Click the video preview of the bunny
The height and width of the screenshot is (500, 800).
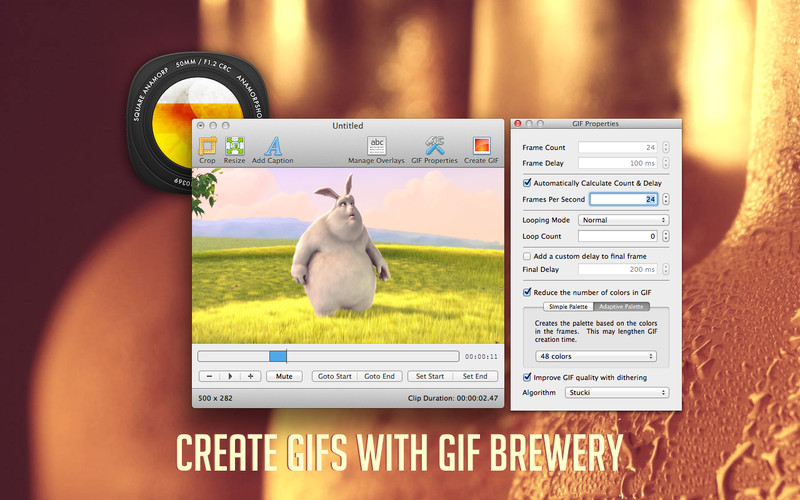348,256
